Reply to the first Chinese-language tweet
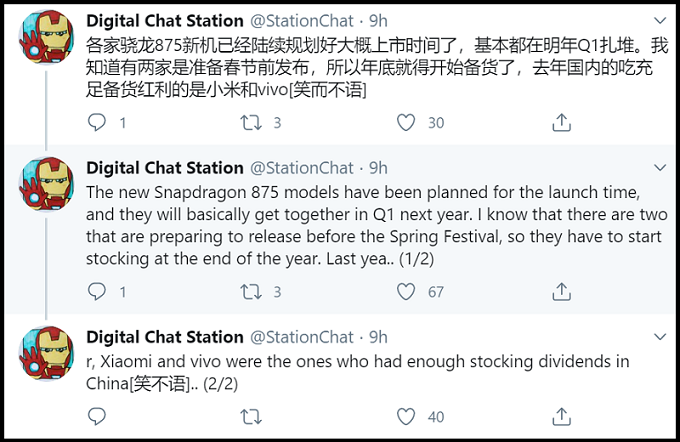The height and width of the screenshot is (442, 680). [x=97, y=122]
